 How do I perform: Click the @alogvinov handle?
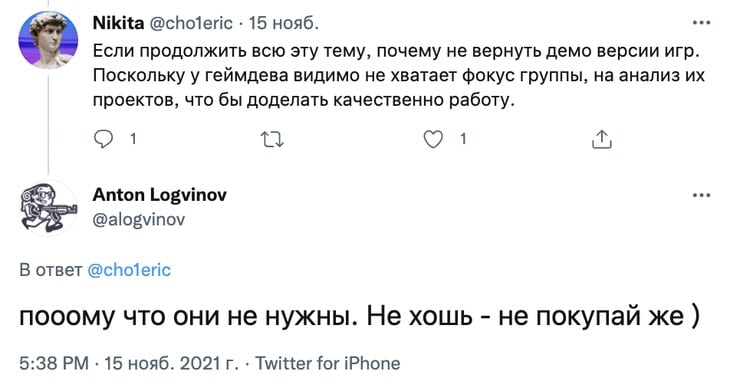139,219
